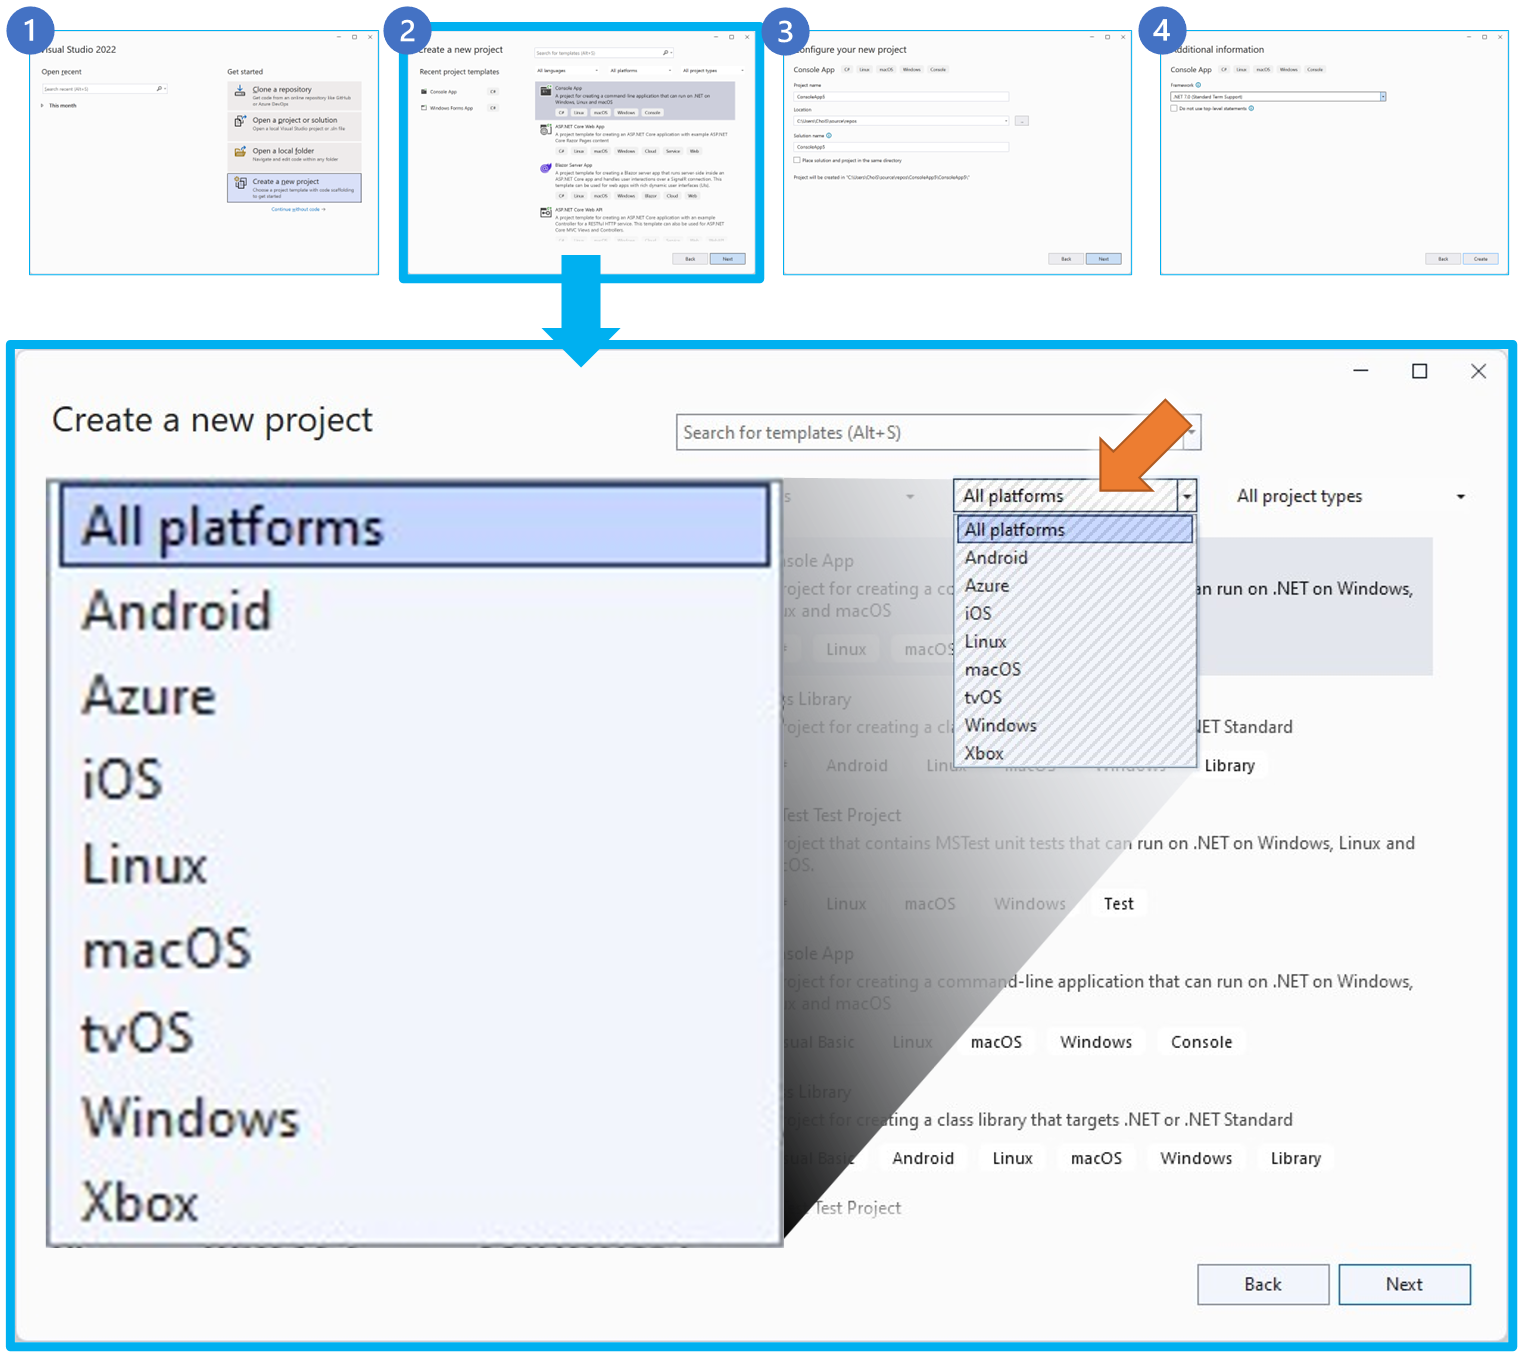
Task: Click the Solution name input field
Action: click(901, 147)
